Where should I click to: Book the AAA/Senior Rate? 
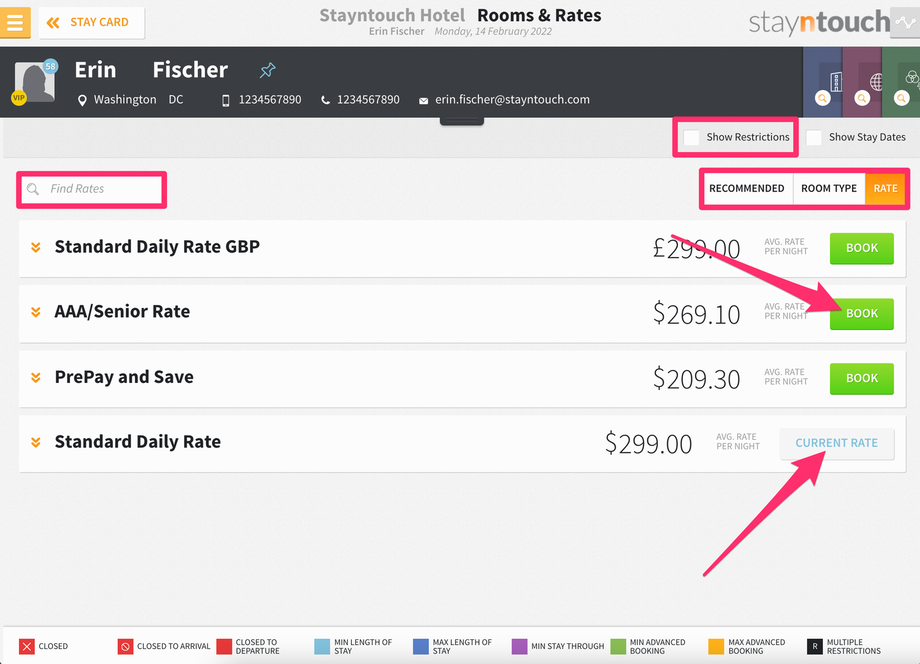(861, 314)
